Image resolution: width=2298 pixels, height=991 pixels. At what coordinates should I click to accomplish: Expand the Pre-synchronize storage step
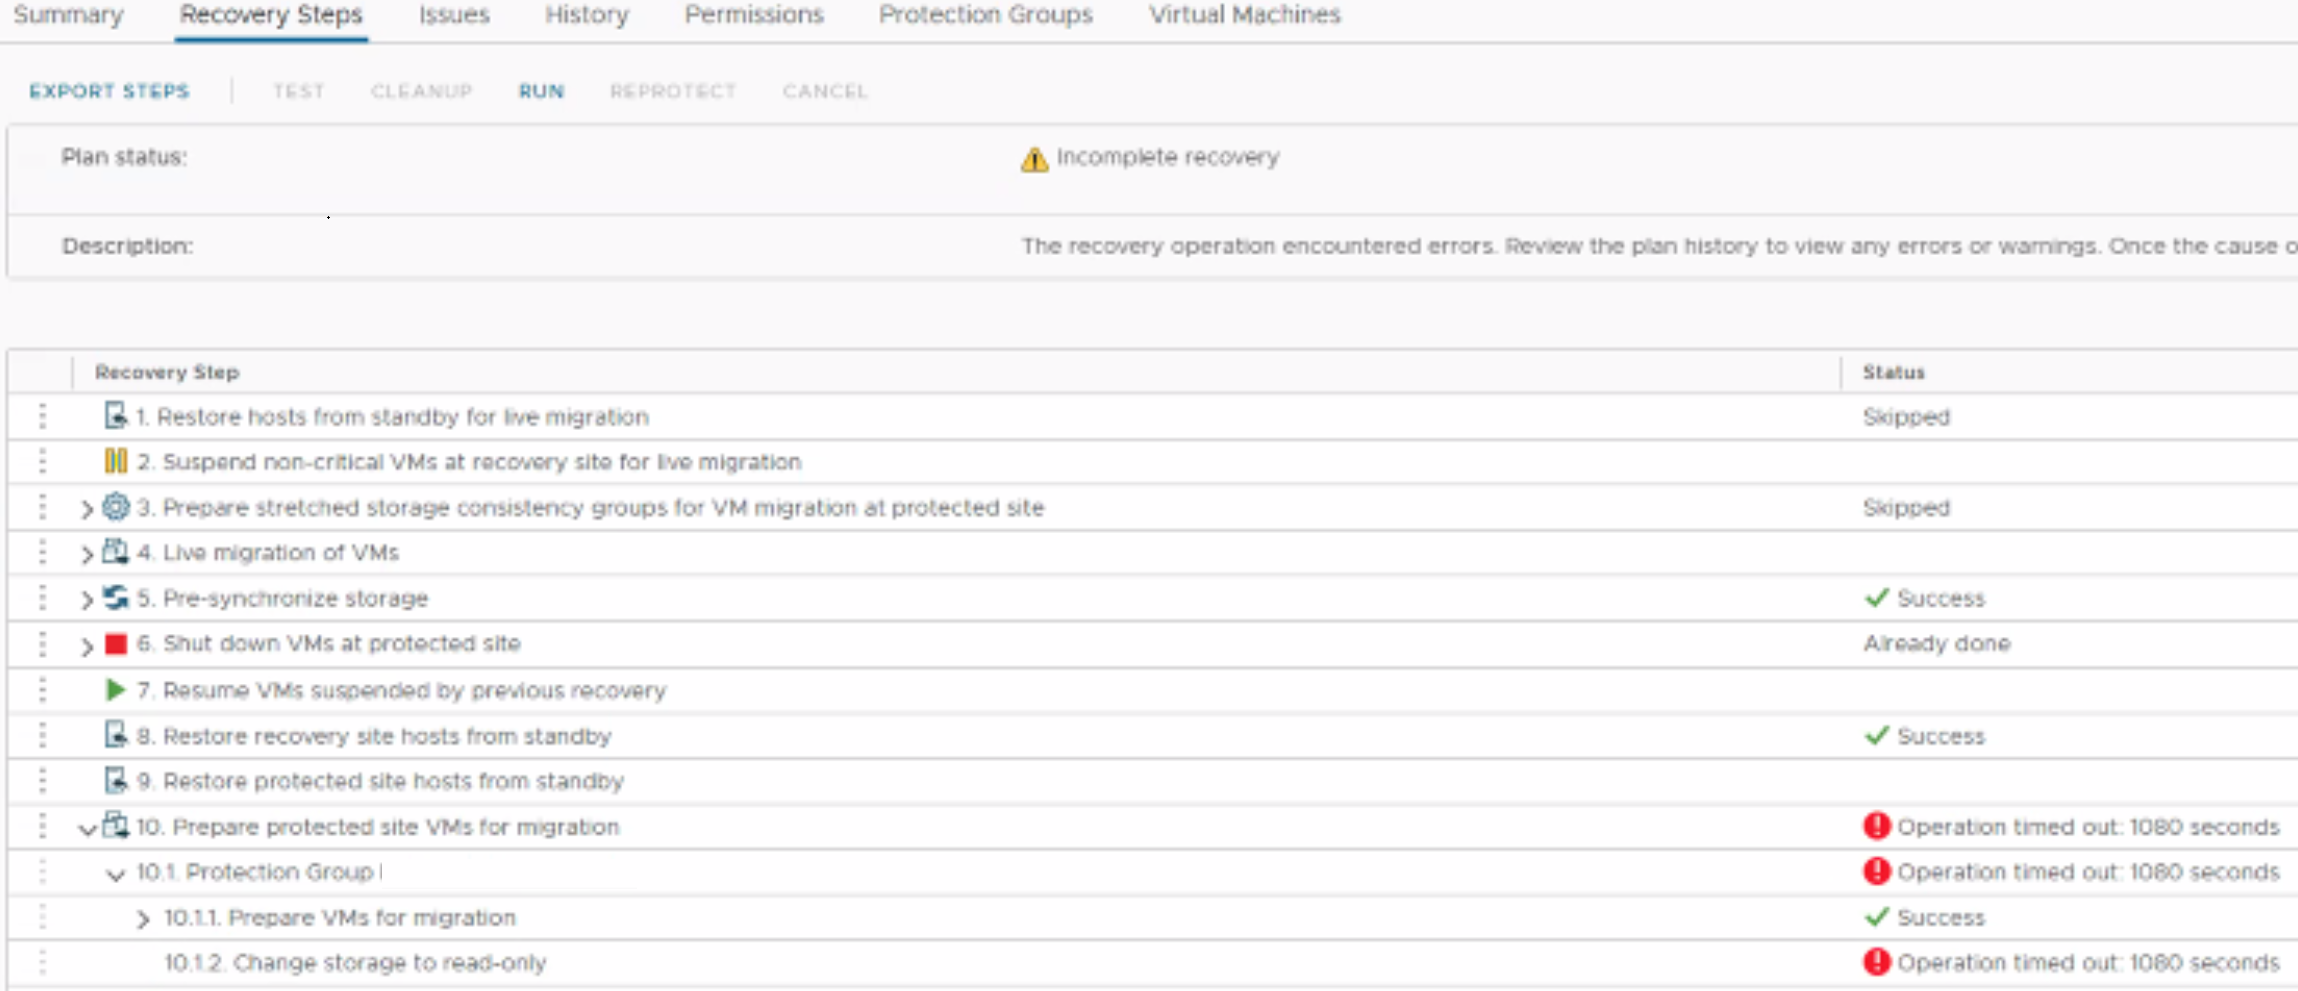tap(87, 600)
